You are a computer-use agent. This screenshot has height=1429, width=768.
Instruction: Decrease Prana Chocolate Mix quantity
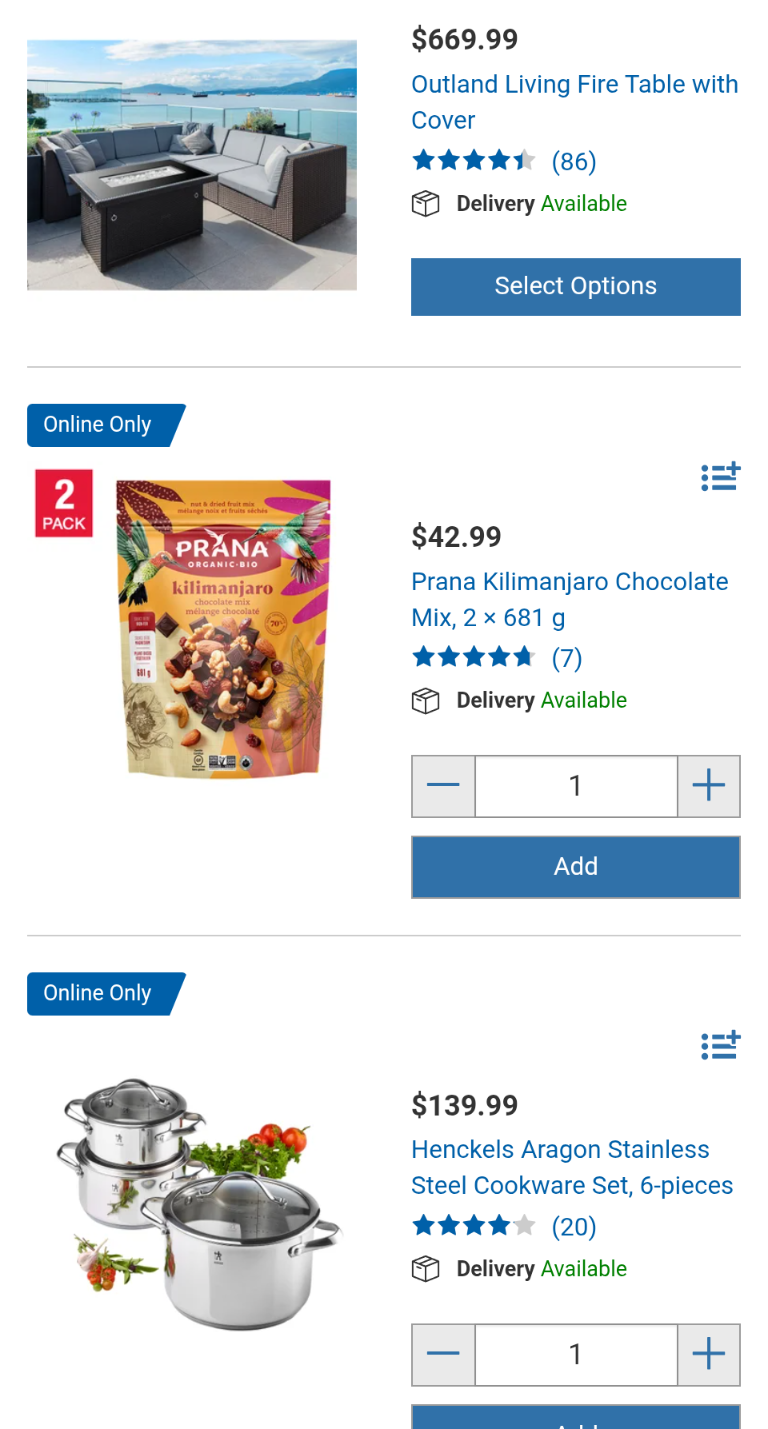[443, 786]
